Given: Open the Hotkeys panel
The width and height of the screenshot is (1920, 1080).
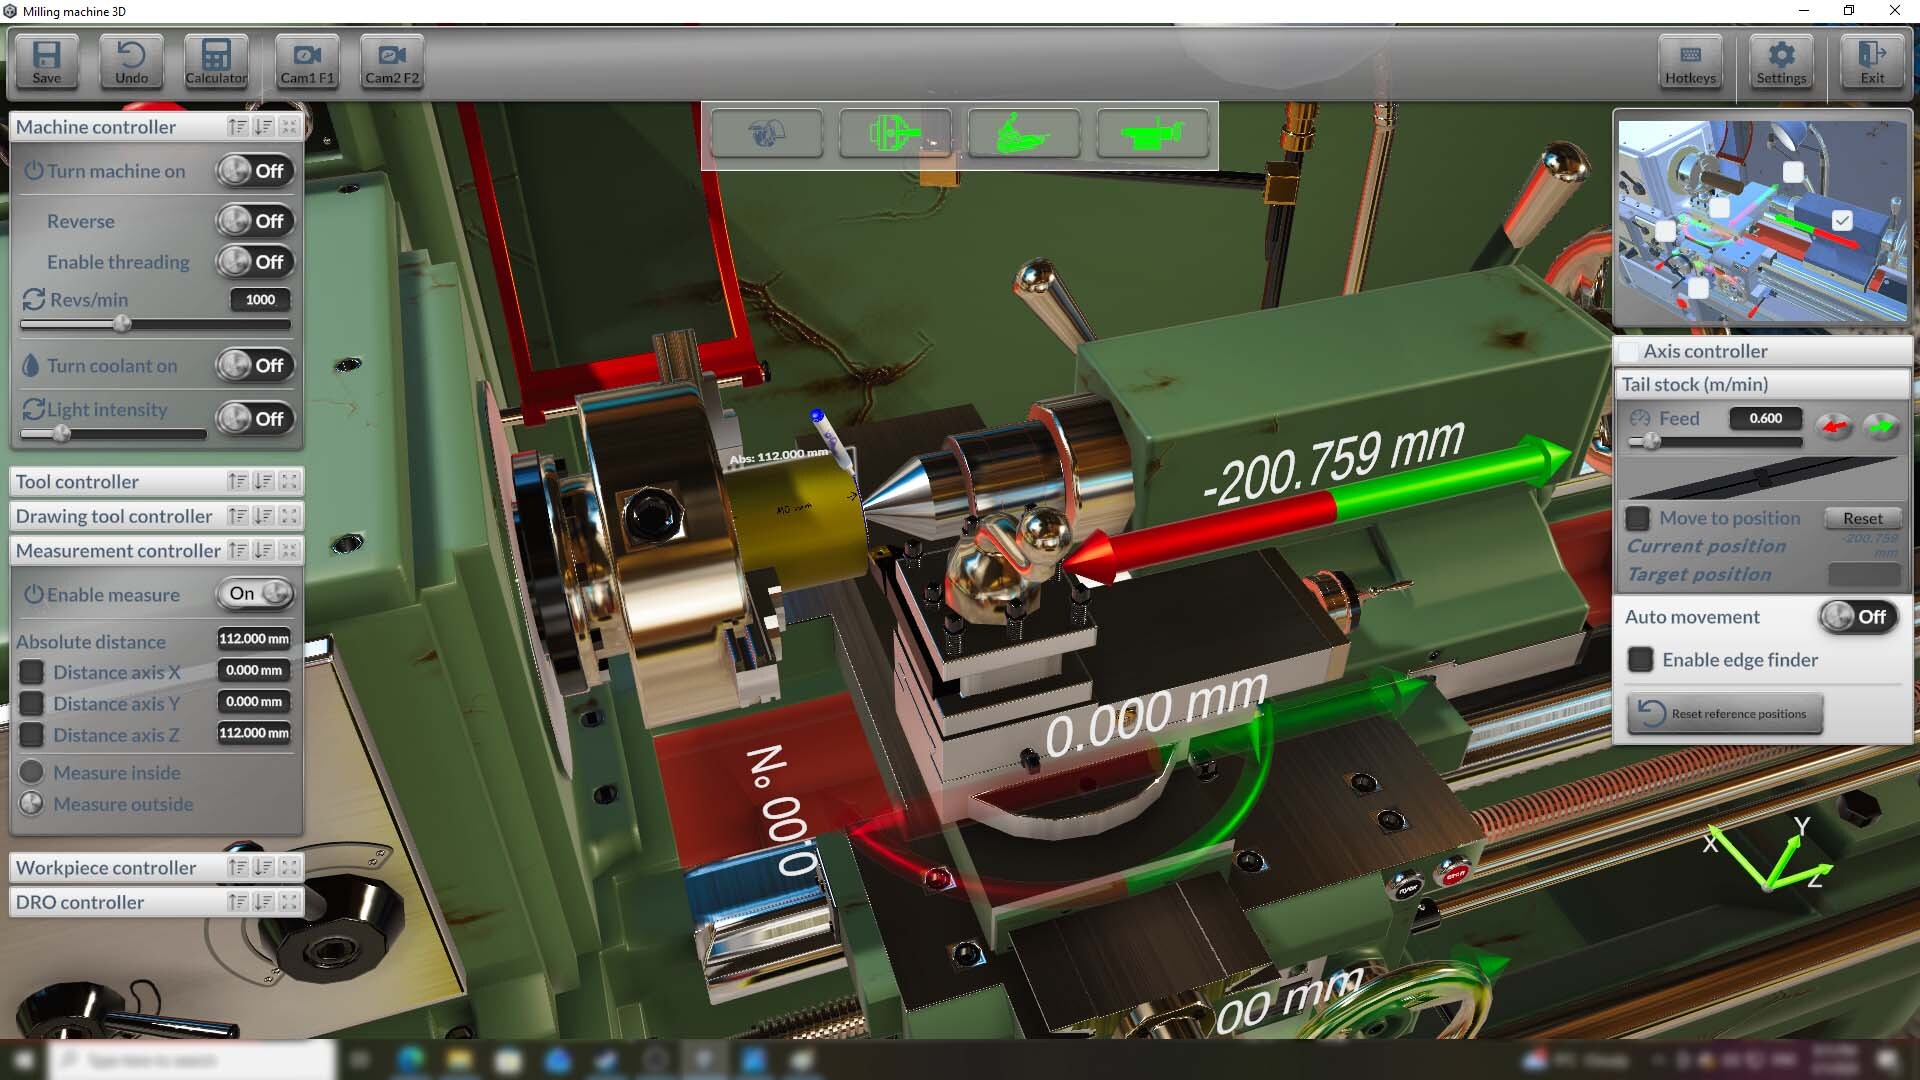Looking at the screenshot, I should pos(1689,61).
